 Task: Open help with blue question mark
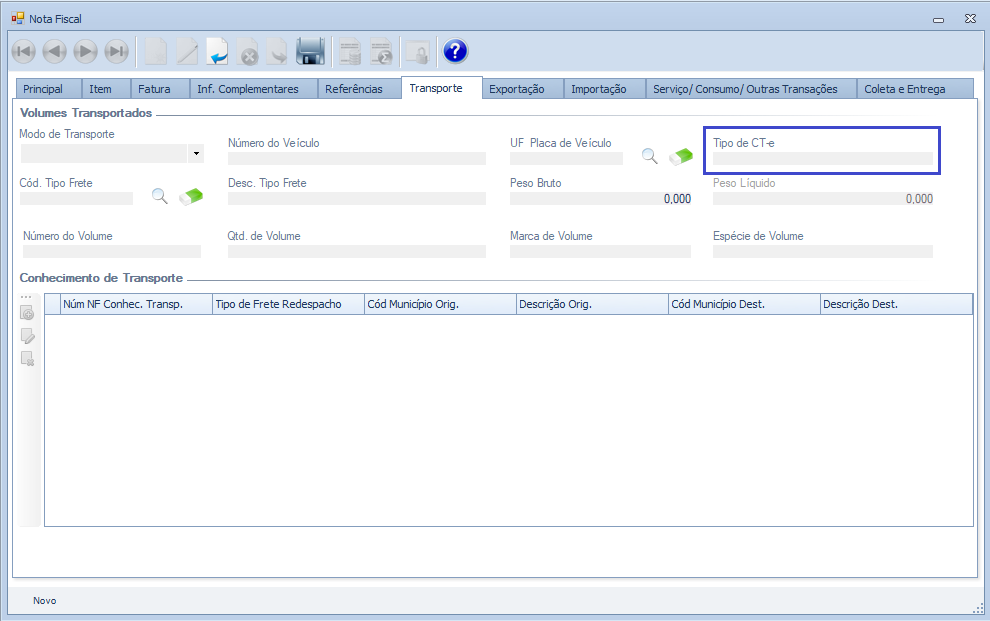tap(455, 51)
